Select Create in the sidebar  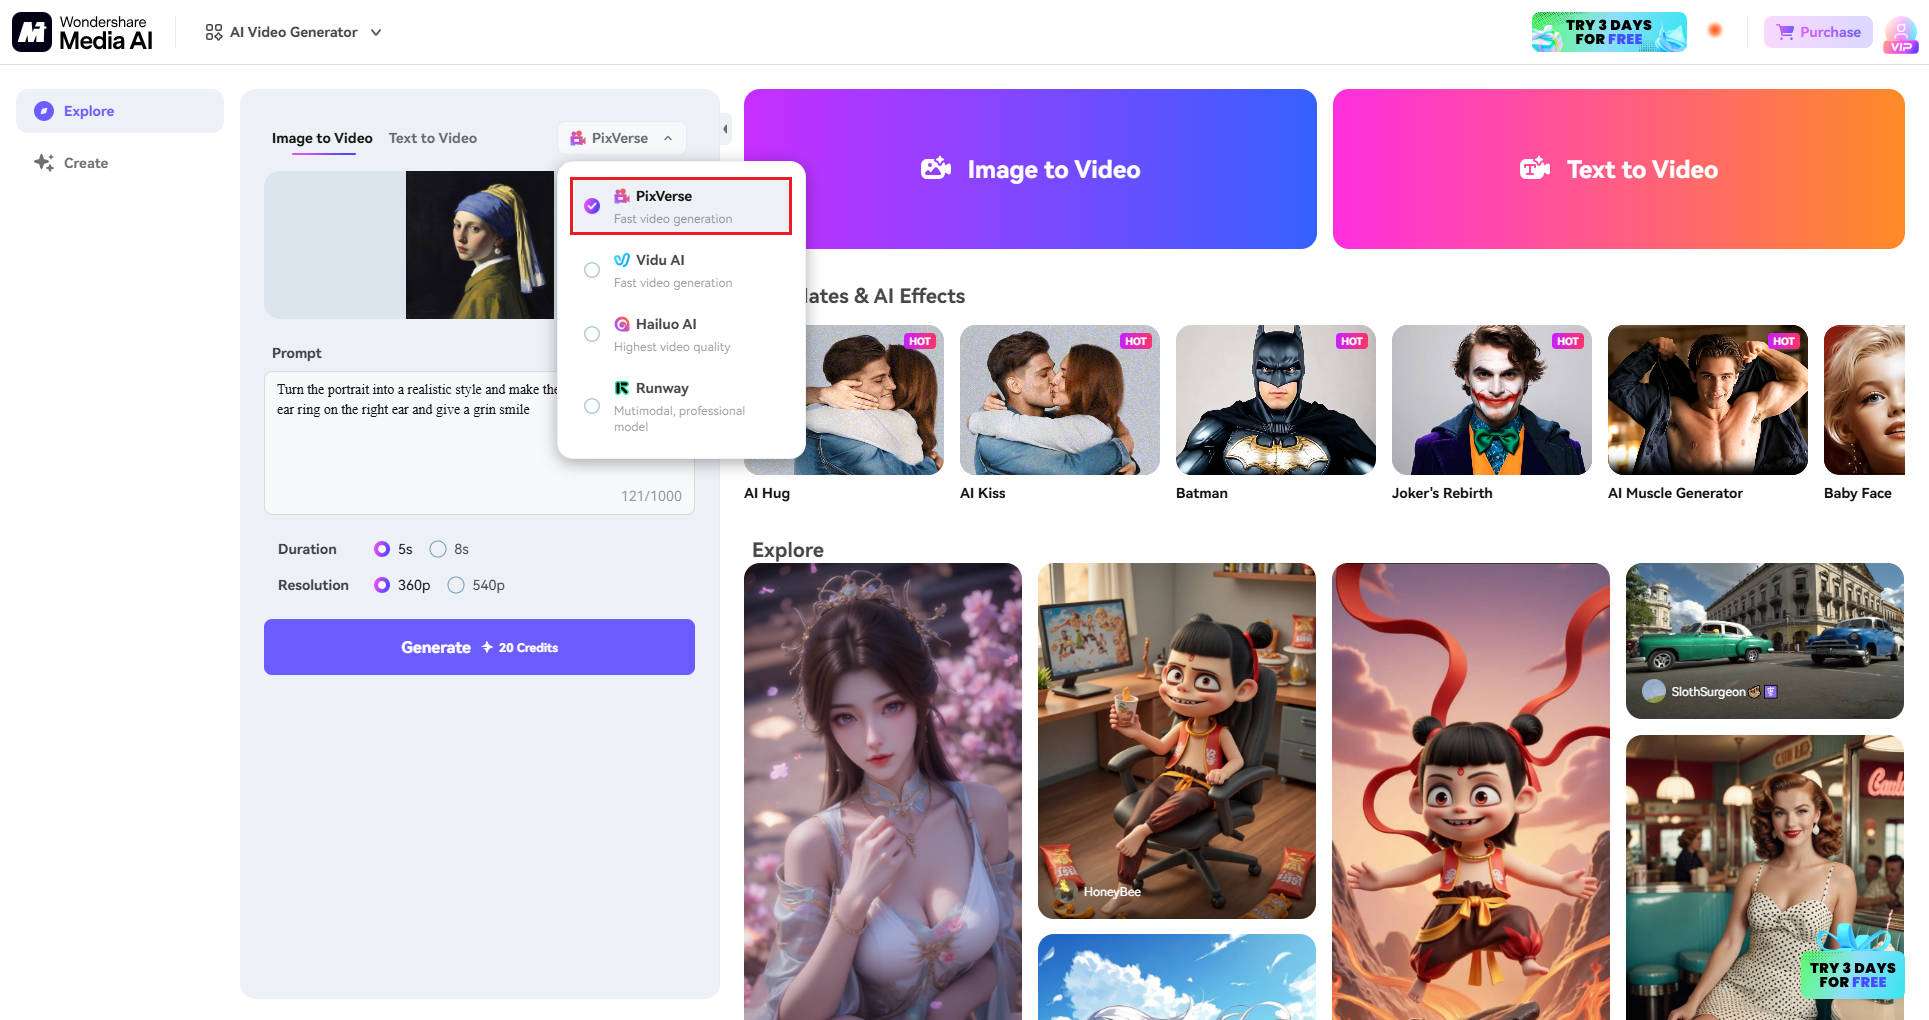pos(120,163)
